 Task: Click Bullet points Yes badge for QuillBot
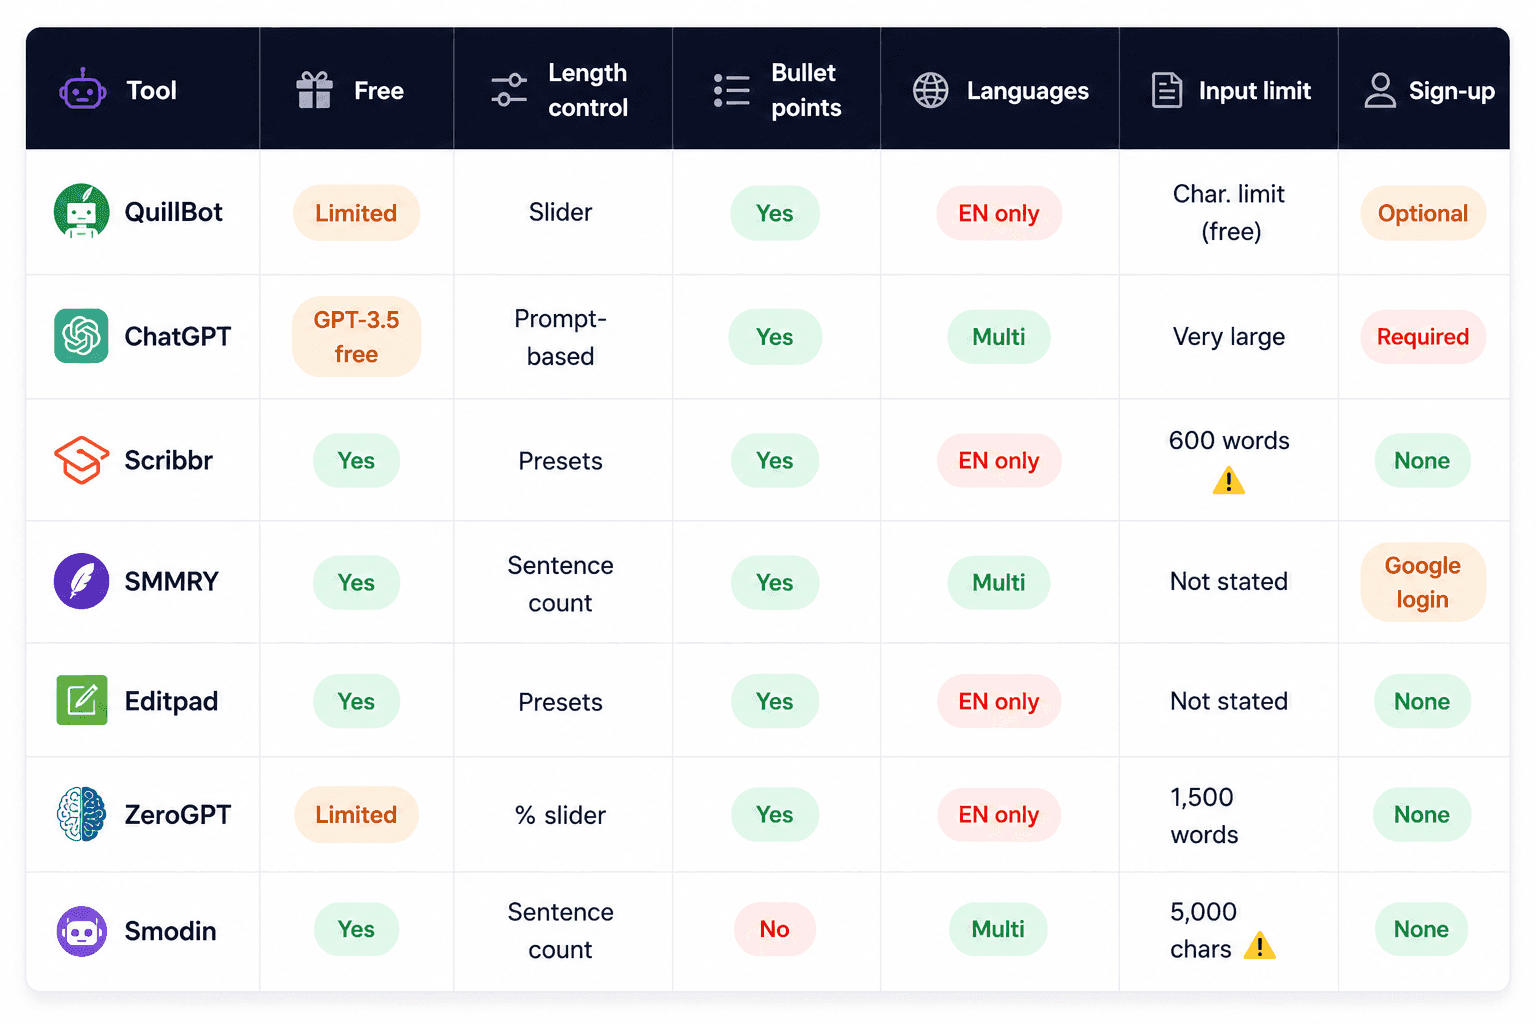click(775, 213)
